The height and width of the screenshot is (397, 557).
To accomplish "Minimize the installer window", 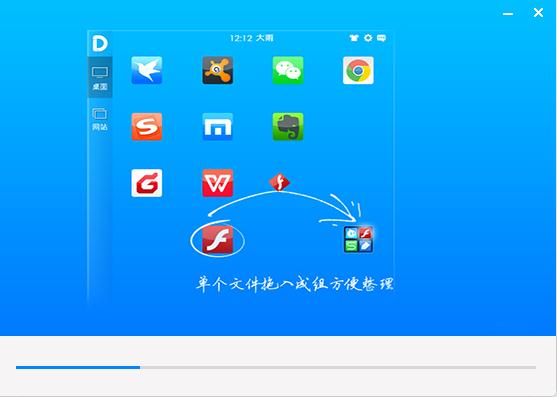I will tap(508, 14).
